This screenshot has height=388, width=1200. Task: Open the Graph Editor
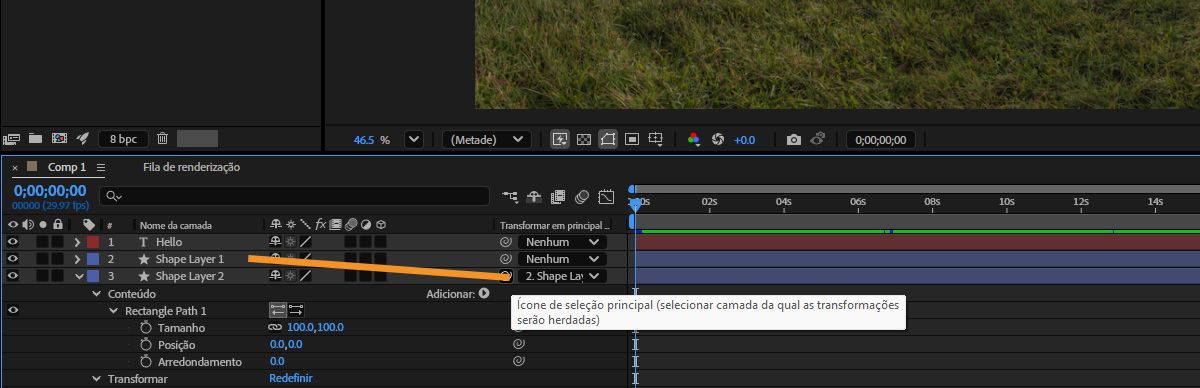click(x=606, y=196)
